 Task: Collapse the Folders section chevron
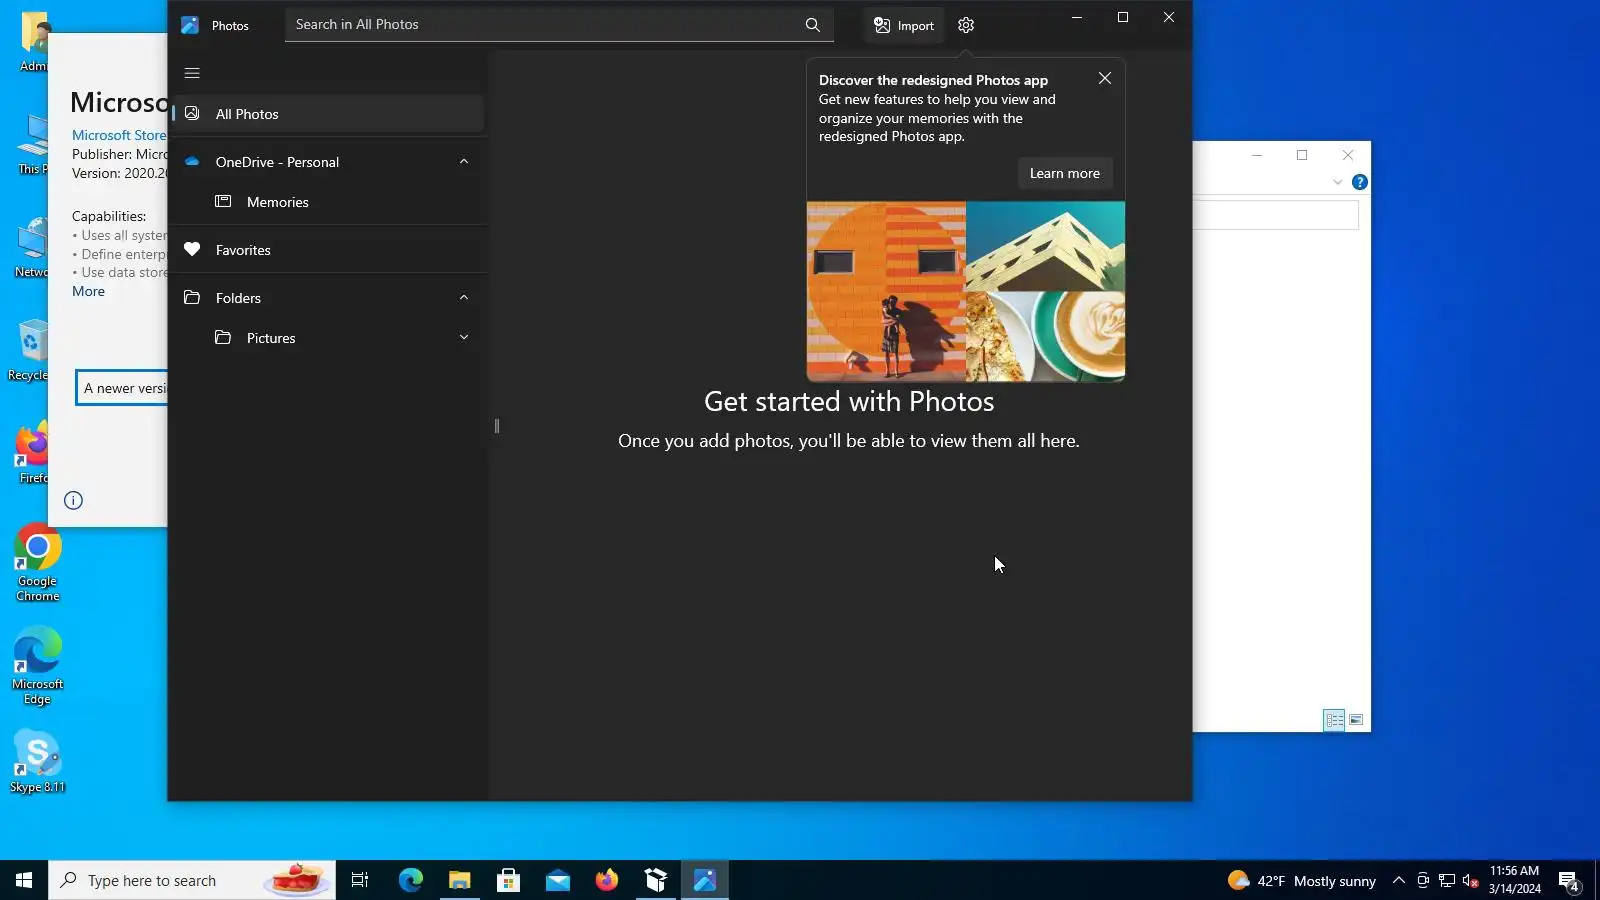point(464,298)
